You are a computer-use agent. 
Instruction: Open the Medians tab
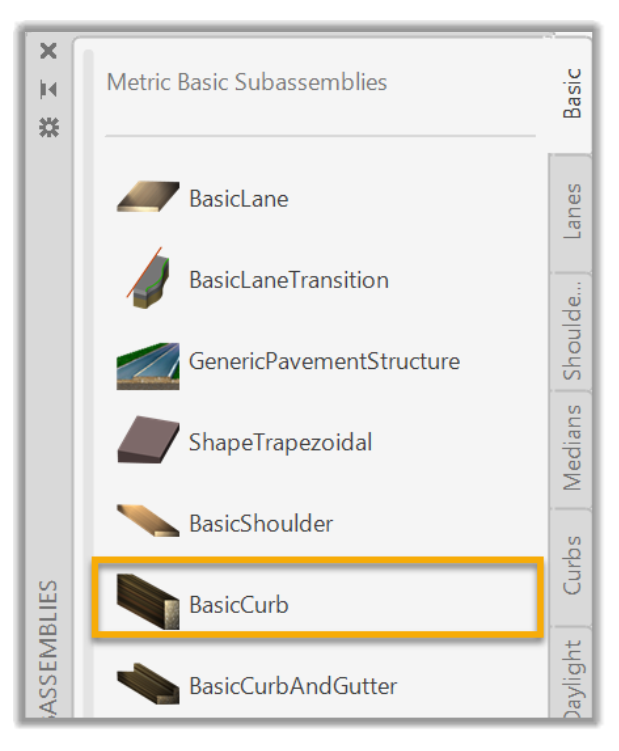click(x=572, y=450)
